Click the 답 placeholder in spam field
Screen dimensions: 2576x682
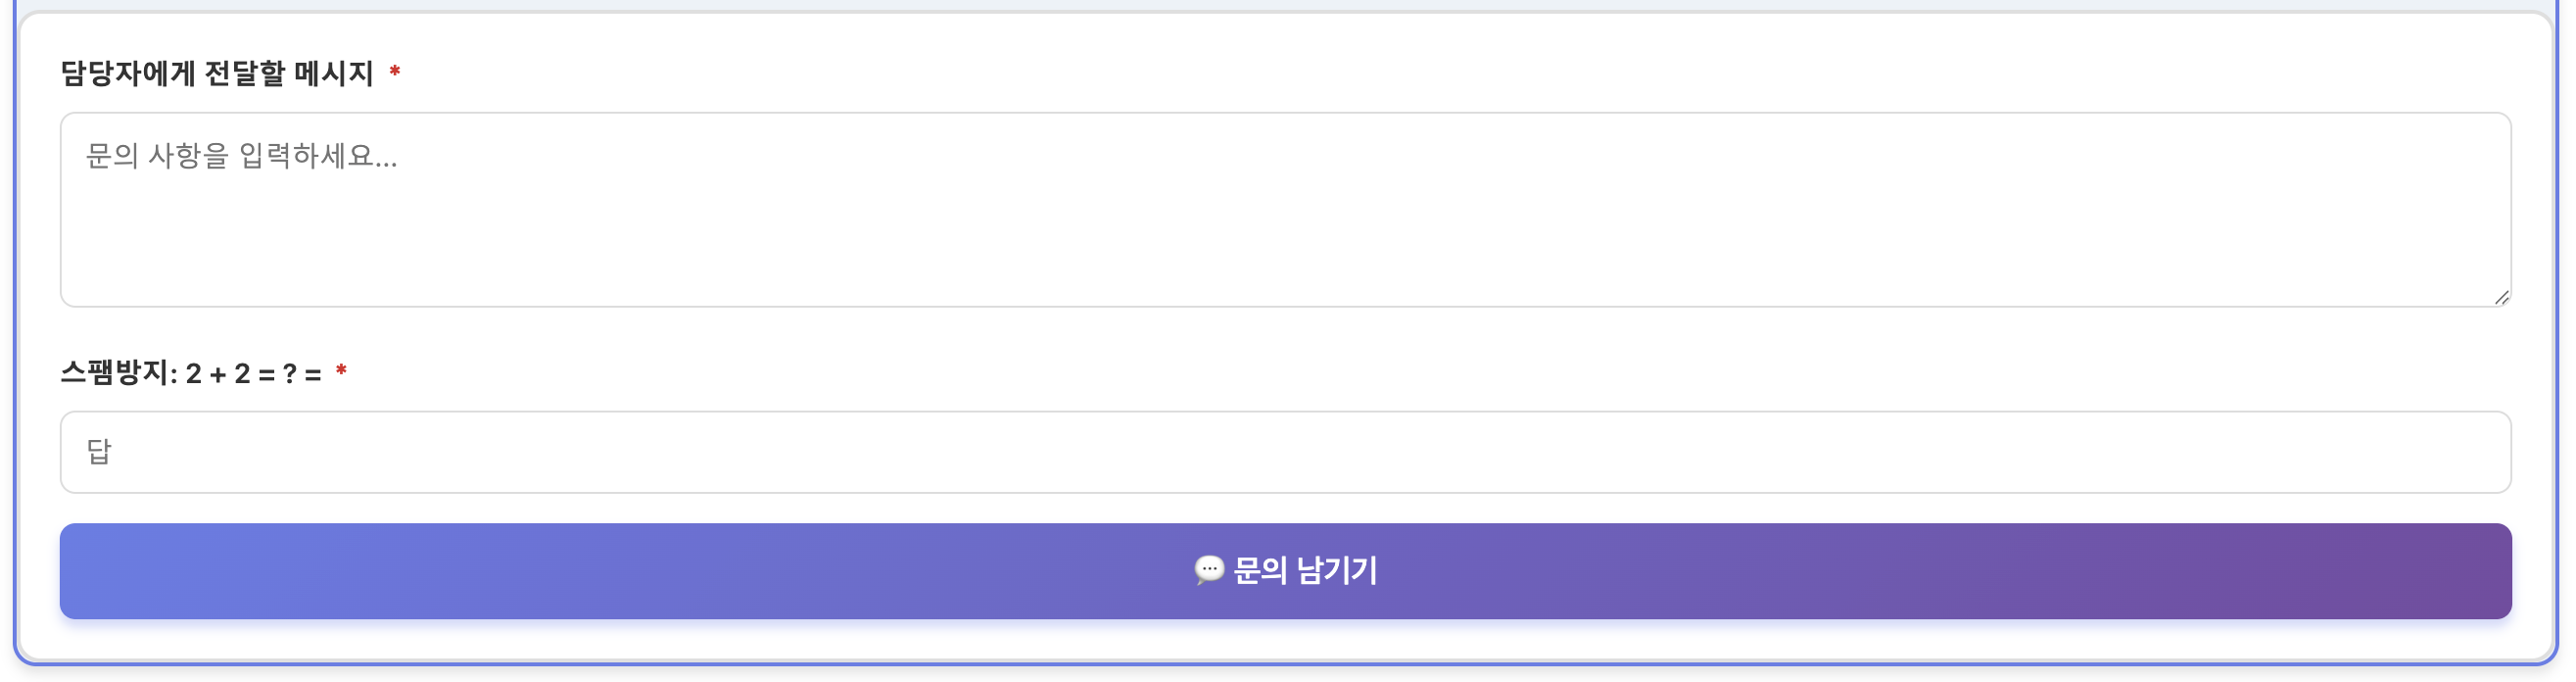(x=98, y=452)
